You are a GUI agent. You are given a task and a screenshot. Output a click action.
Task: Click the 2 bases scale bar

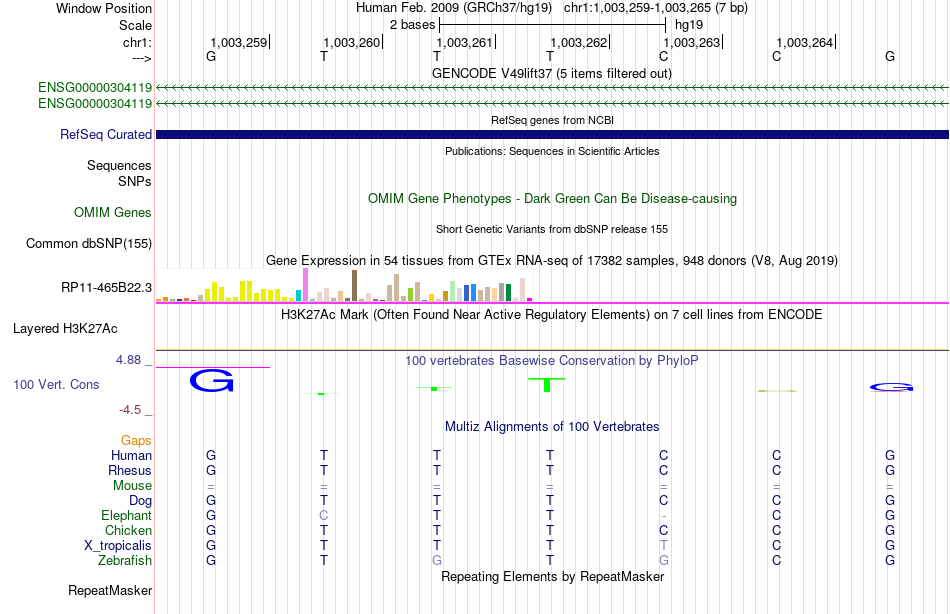coord(552,25)
